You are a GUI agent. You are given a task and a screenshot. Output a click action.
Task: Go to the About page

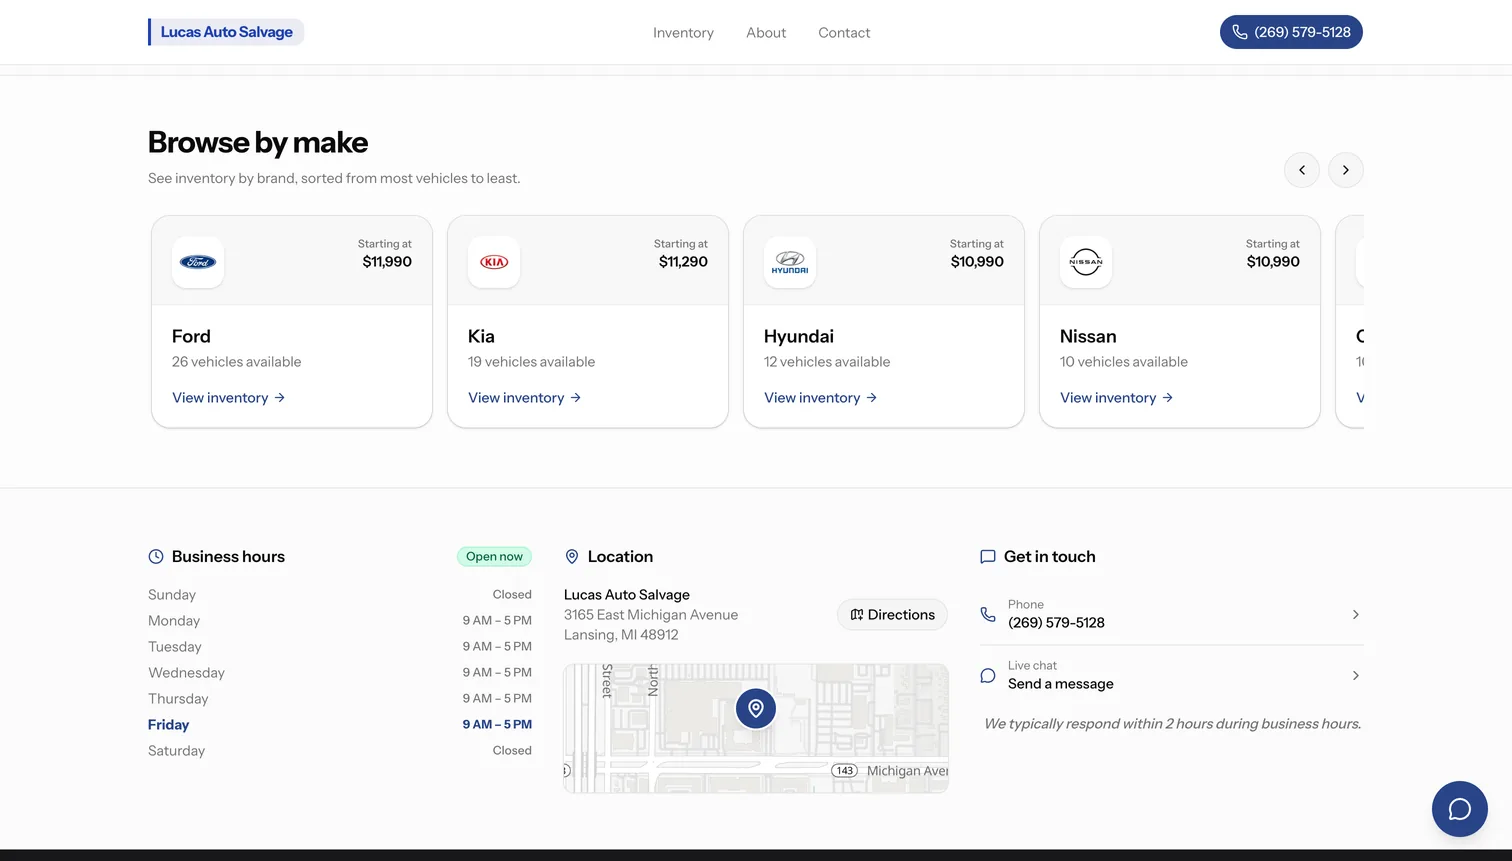pos(766,33)
